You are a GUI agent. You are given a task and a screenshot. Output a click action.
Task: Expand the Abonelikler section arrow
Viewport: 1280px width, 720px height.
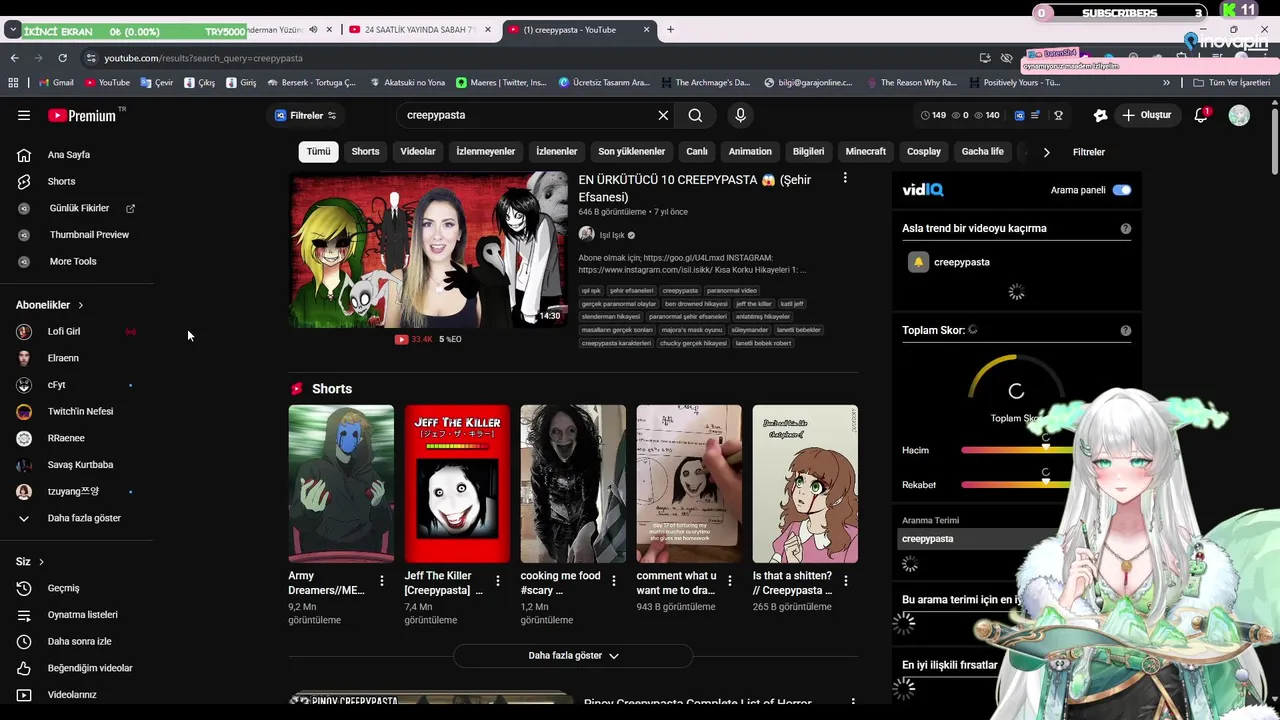click(81, 305)
